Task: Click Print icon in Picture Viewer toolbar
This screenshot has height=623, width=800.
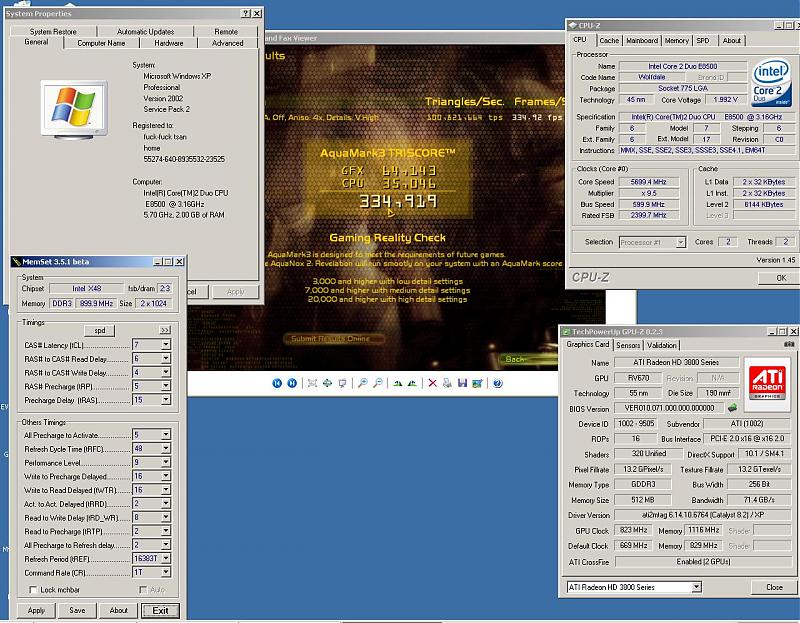Action: pyautogui.click(x=447, y=383)
